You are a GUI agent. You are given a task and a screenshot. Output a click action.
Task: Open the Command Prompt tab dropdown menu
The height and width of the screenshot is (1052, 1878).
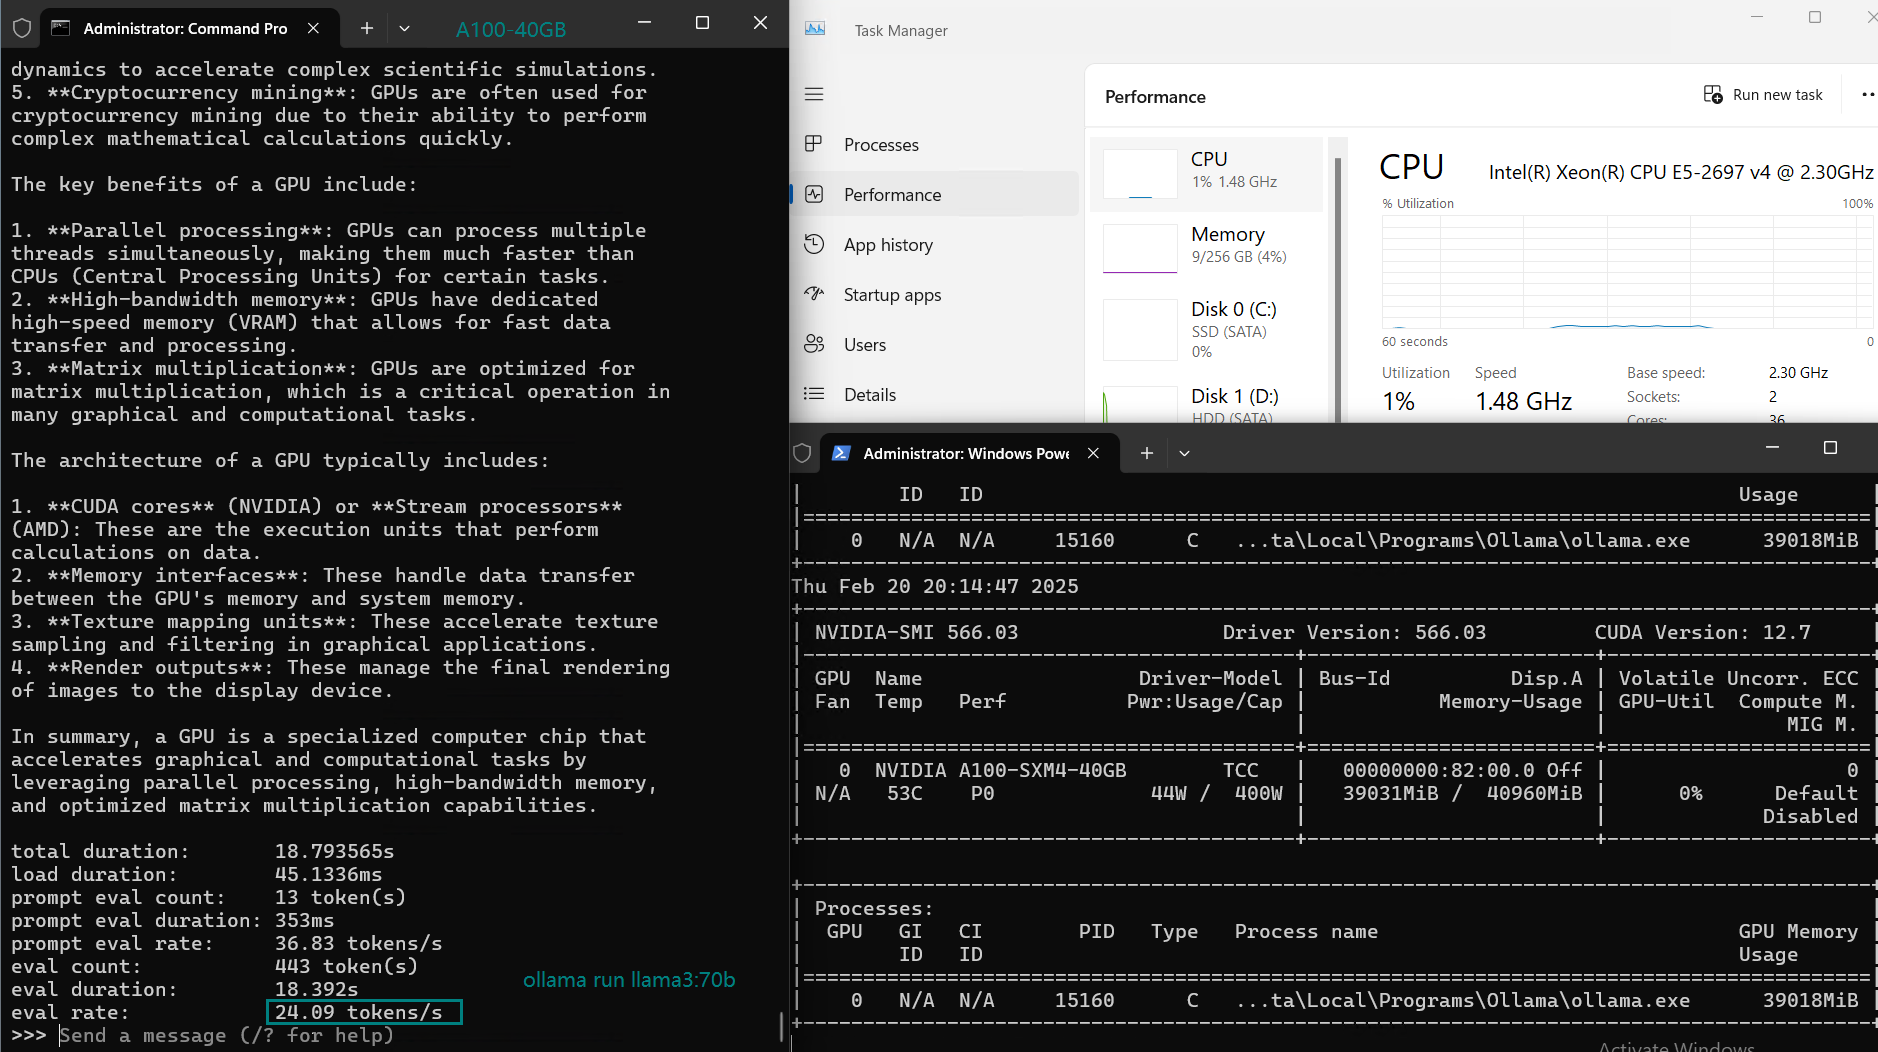404,28
